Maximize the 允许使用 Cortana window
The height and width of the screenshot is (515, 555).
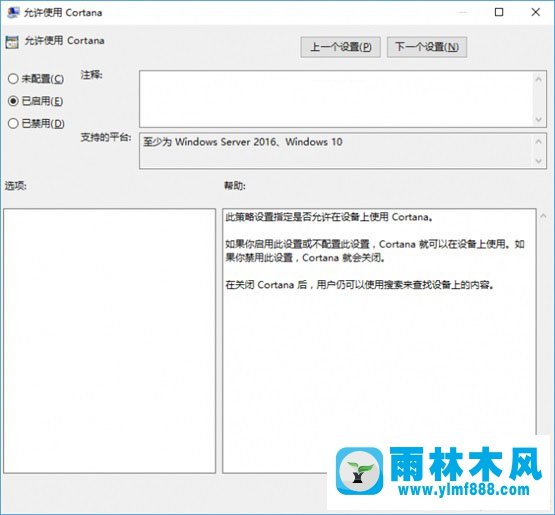[x=499, y=12]
